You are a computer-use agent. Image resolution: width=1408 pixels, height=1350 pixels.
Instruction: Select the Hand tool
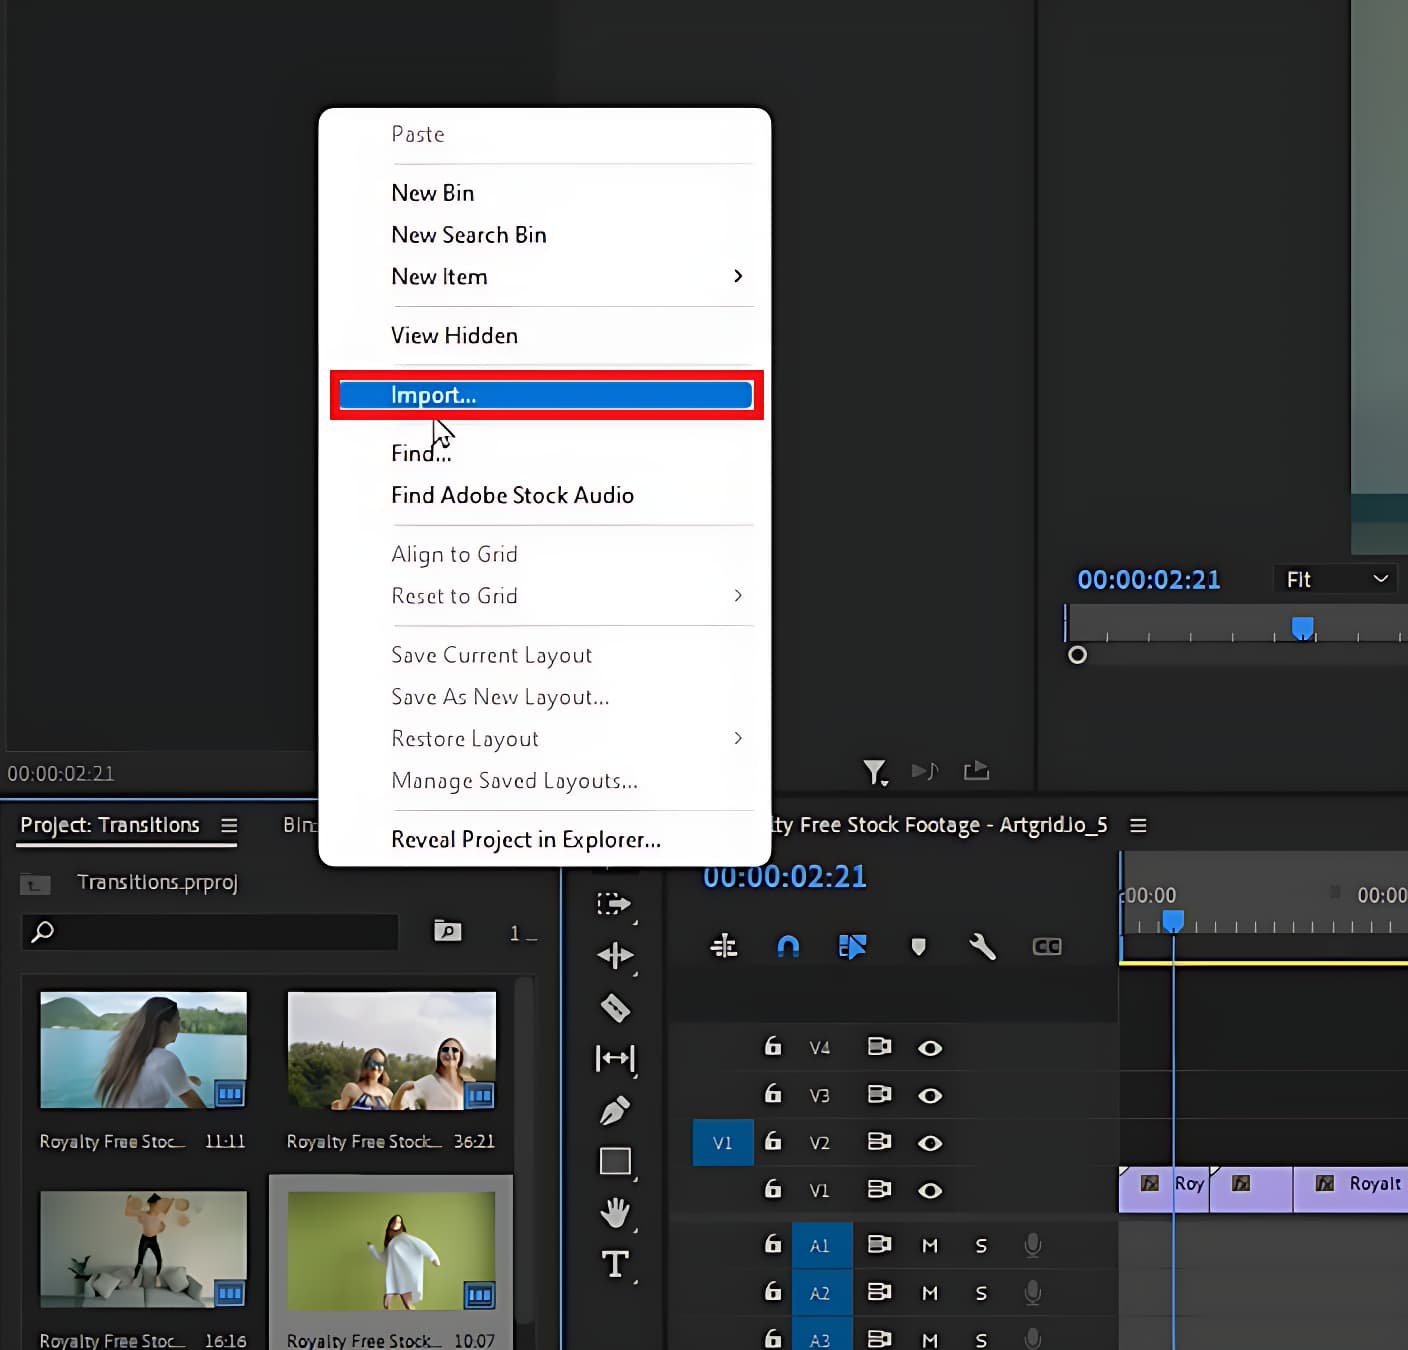tap(614, 1213)
